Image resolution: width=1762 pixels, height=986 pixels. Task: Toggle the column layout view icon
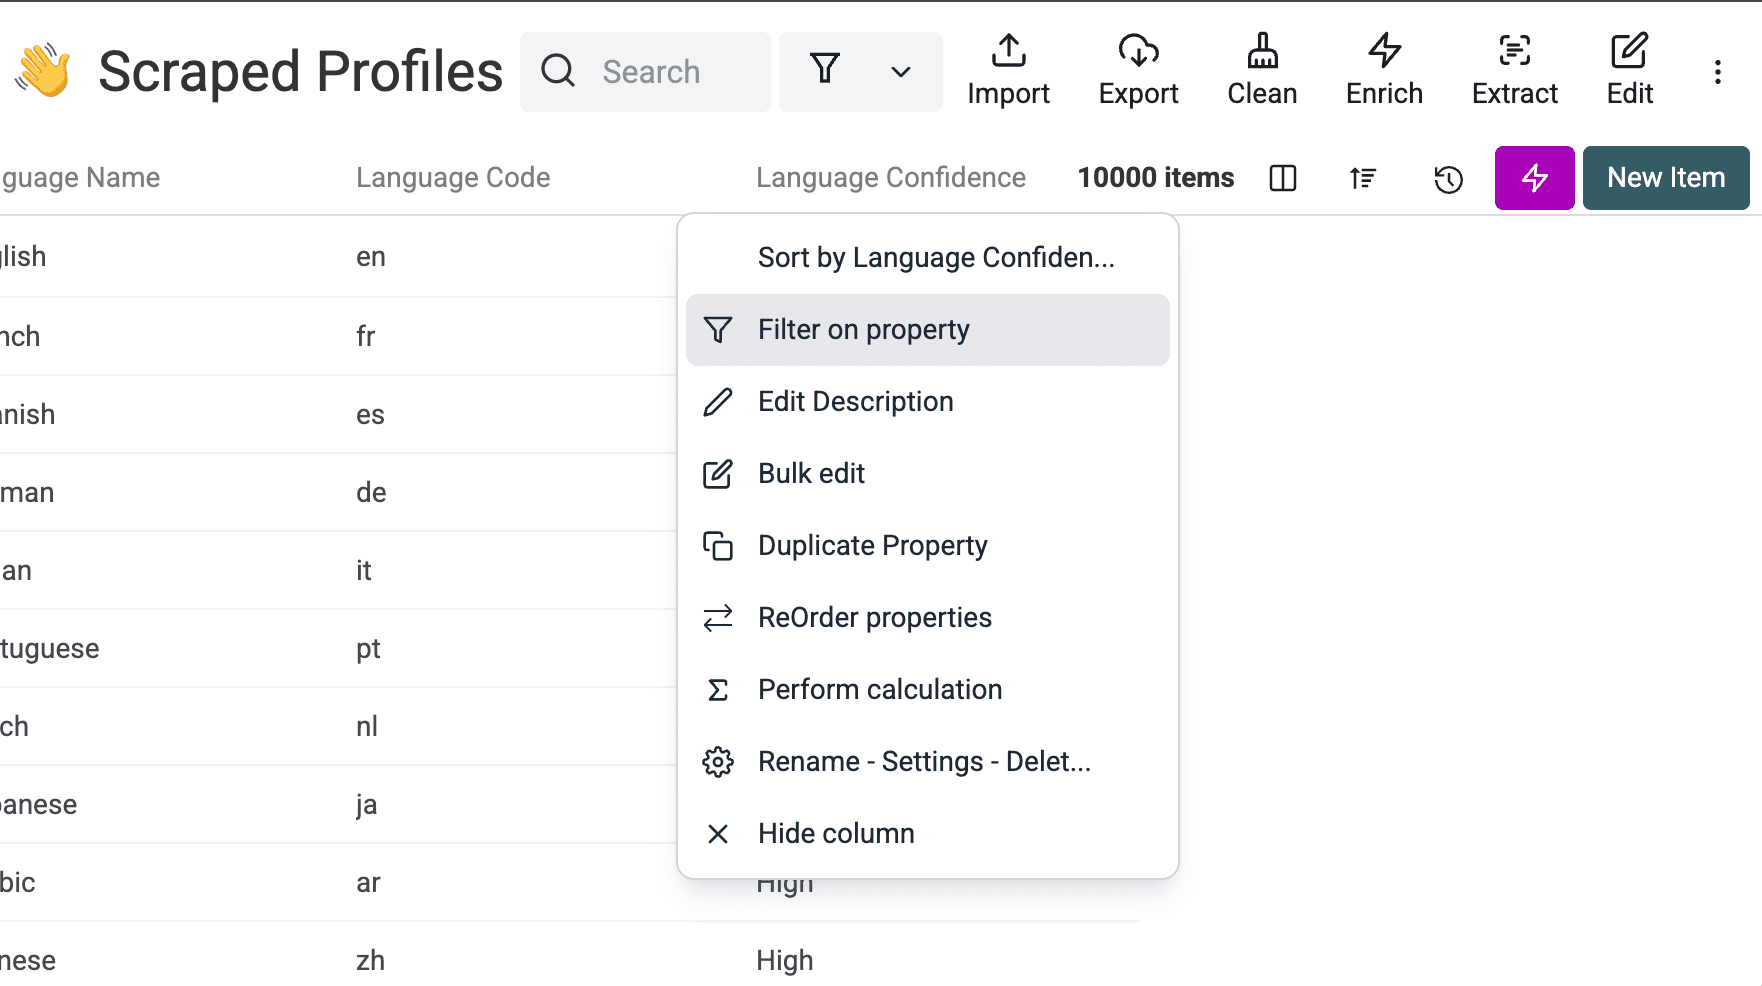coord(1283,178)
